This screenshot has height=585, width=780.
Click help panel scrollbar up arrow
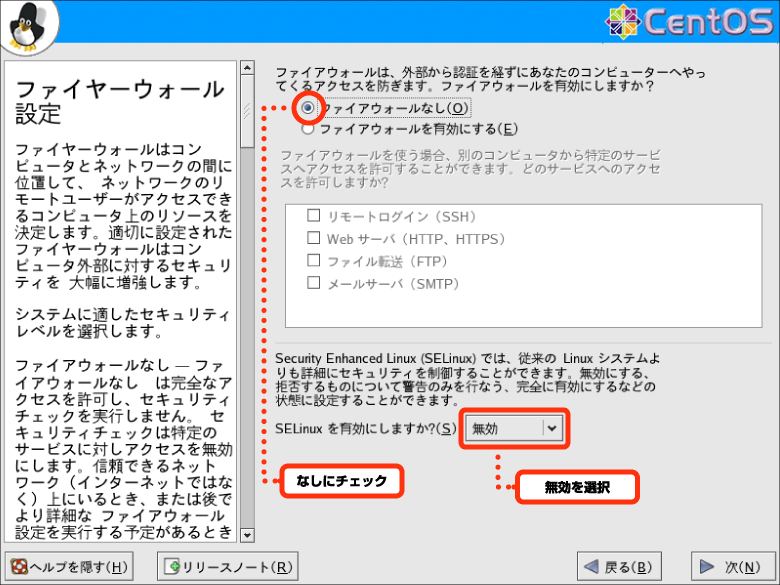click(247, 68)
